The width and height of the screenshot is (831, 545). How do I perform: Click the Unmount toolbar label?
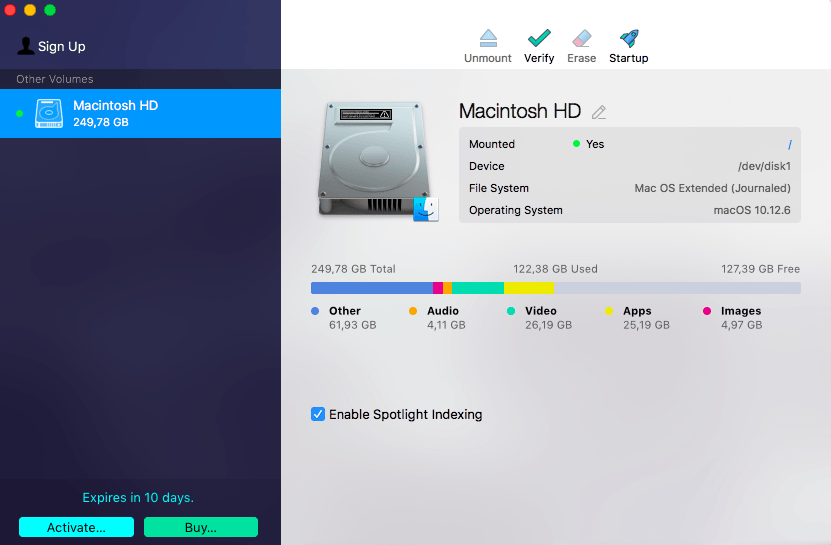(x=488, y=58)
